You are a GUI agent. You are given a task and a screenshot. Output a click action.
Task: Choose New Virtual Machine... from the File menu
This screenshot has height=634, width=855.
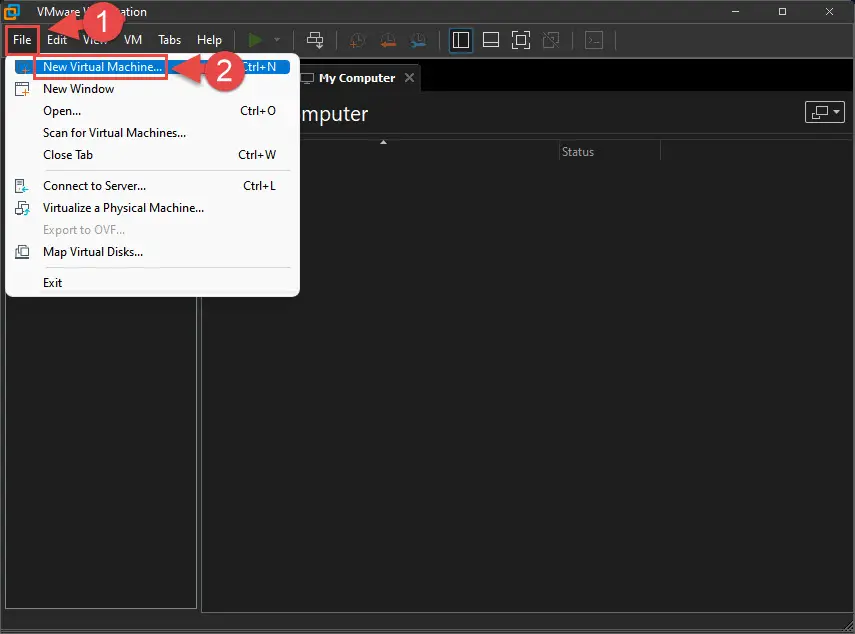click(152, 67)
